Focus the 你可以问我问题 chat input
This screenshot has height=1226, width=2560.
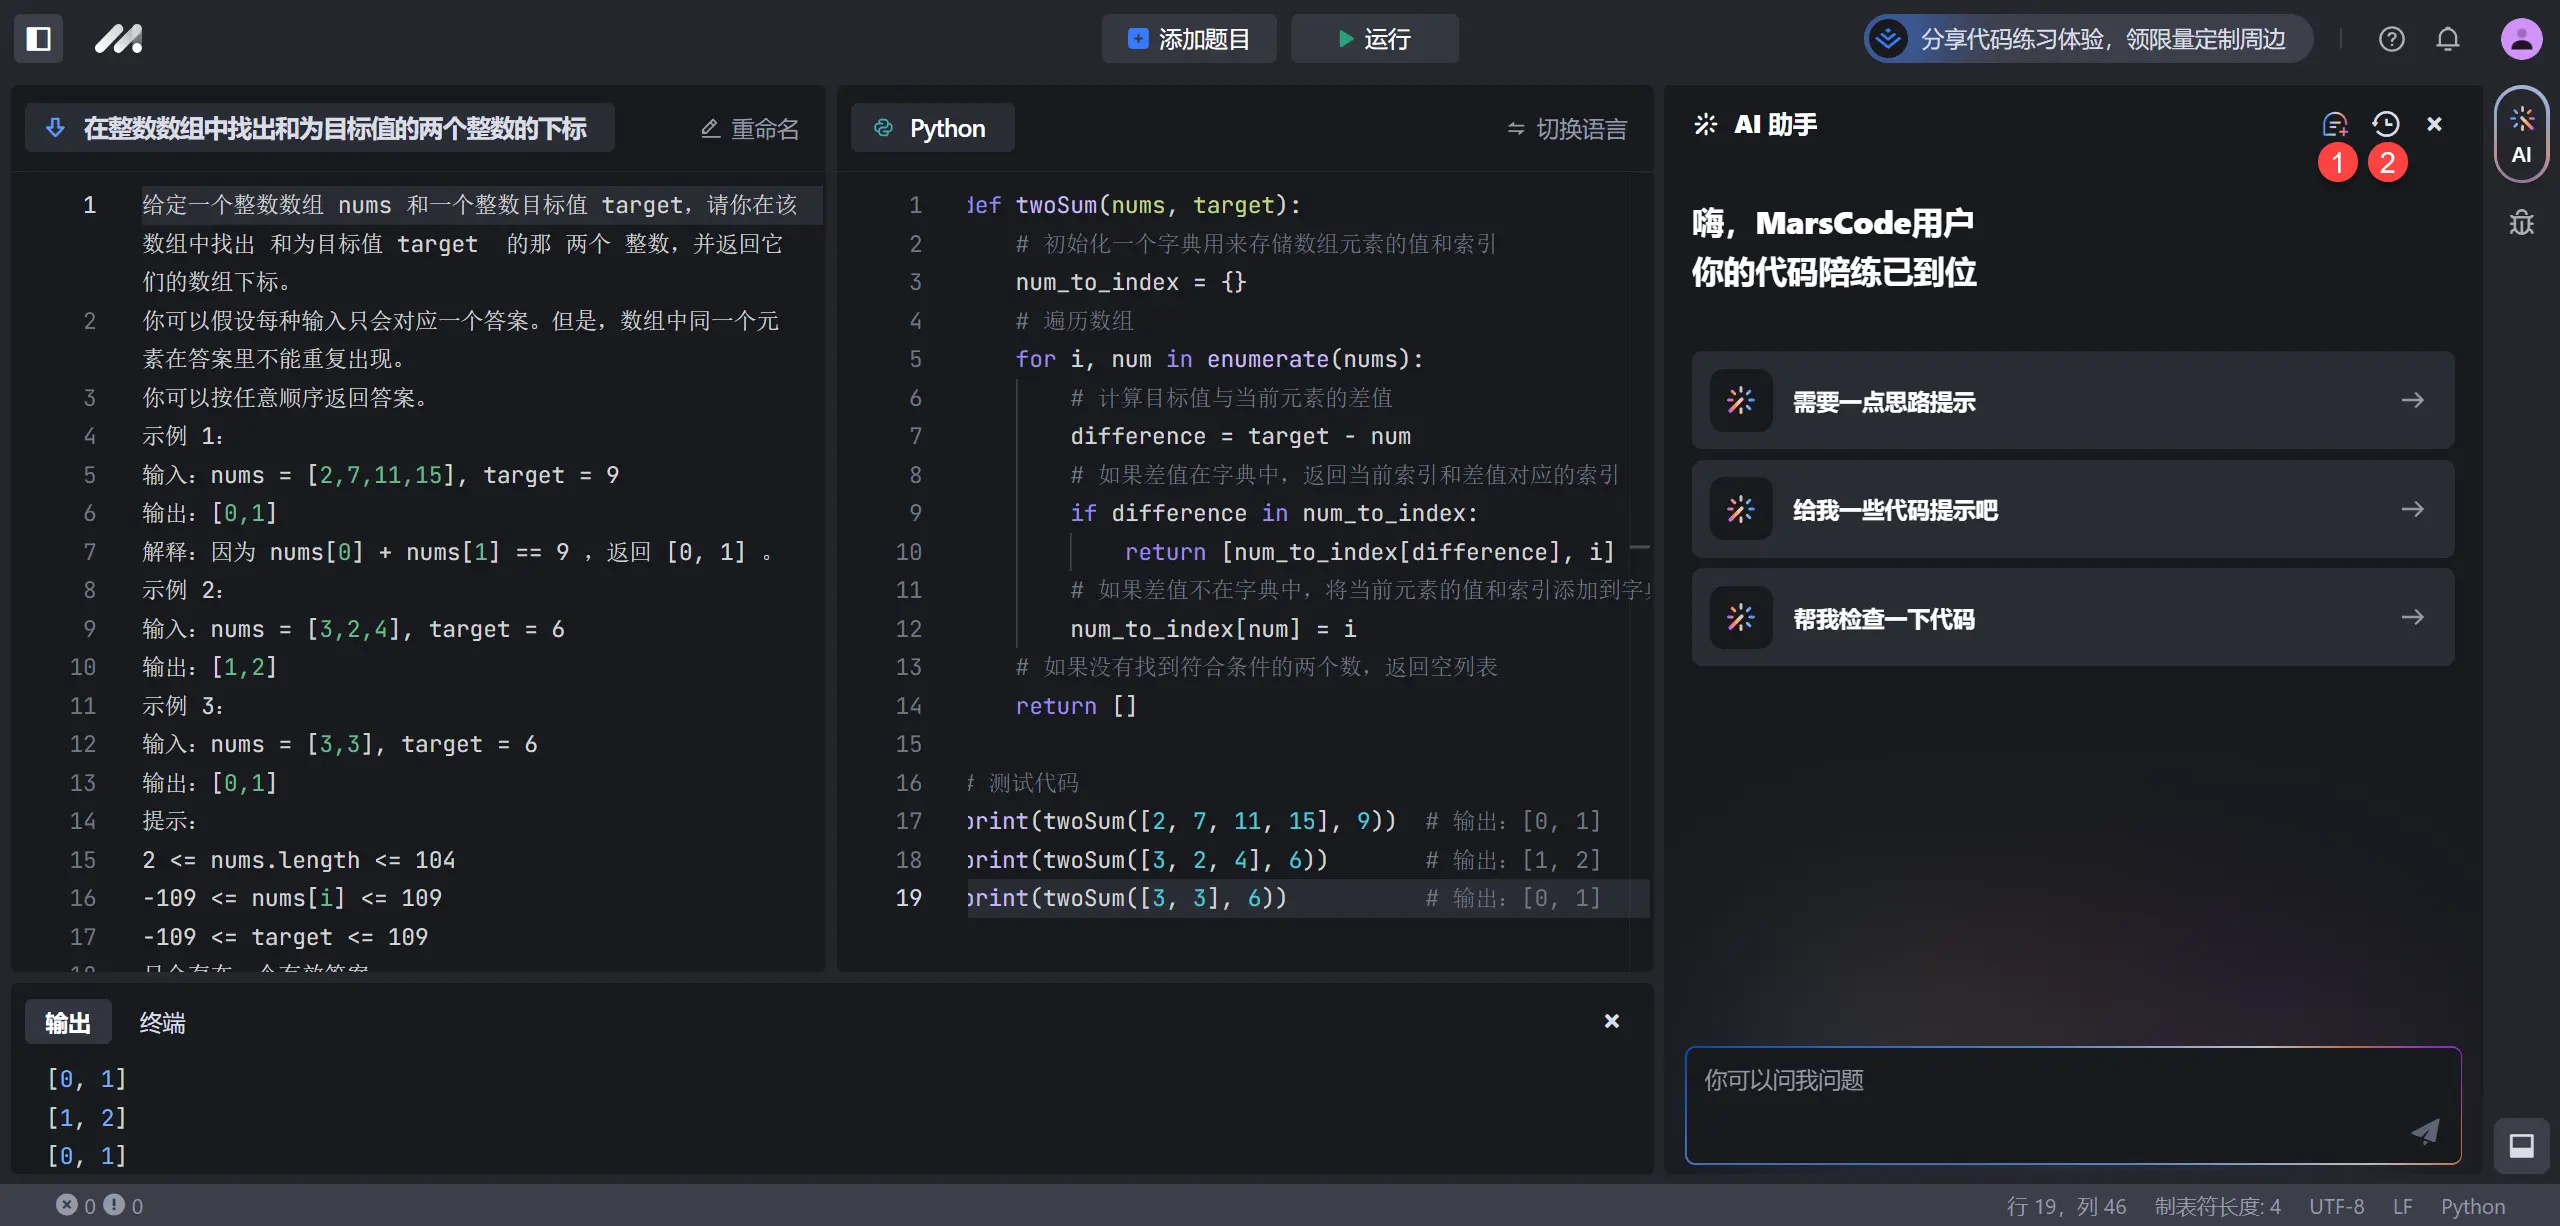(2072, 1105)
